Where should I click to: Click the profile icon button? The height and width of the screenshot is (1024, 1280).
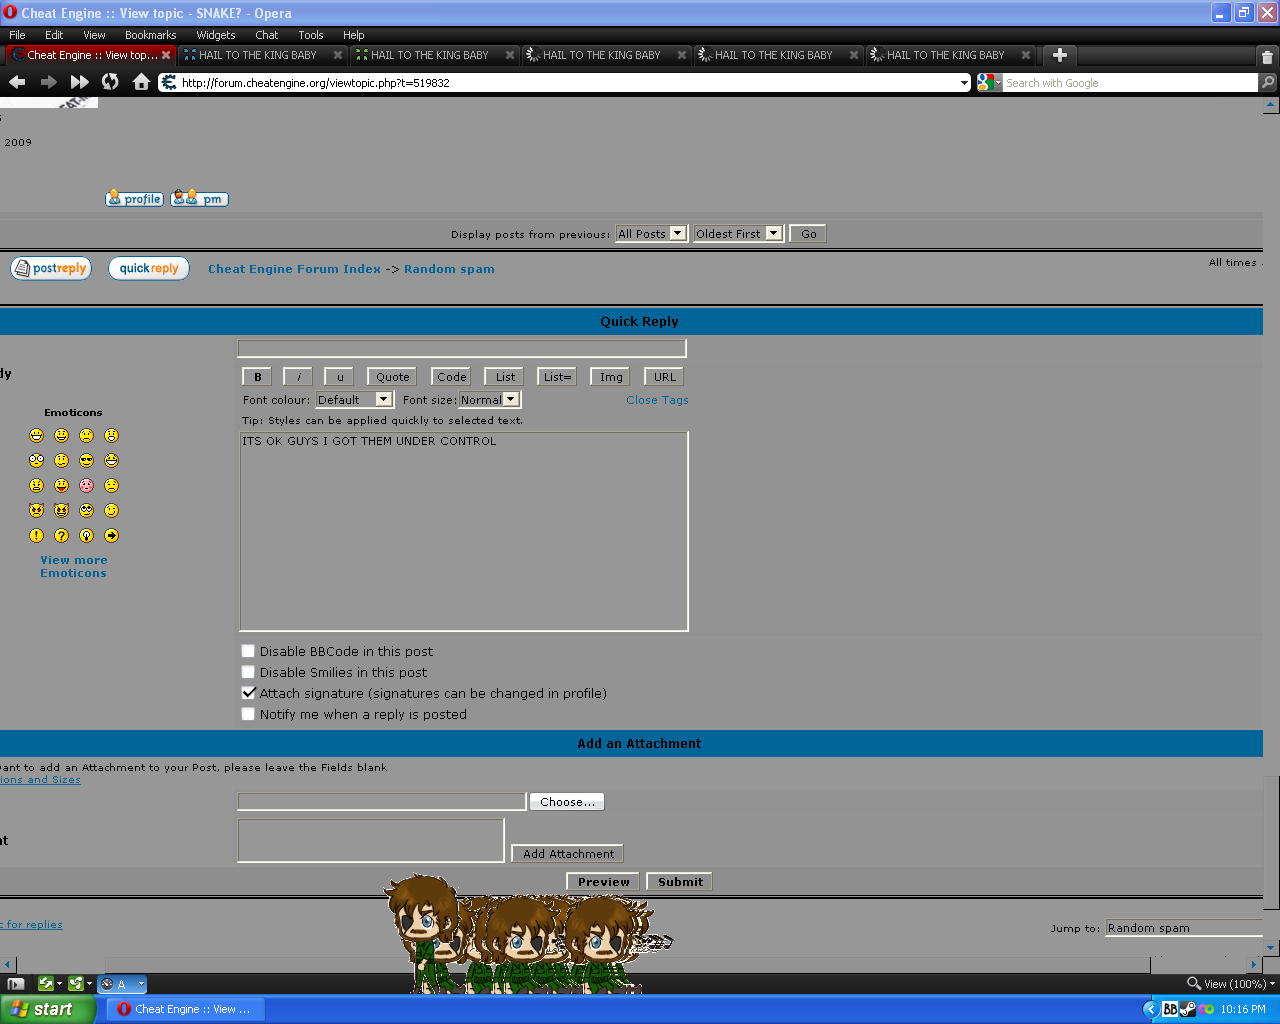[x=134, y=199]
